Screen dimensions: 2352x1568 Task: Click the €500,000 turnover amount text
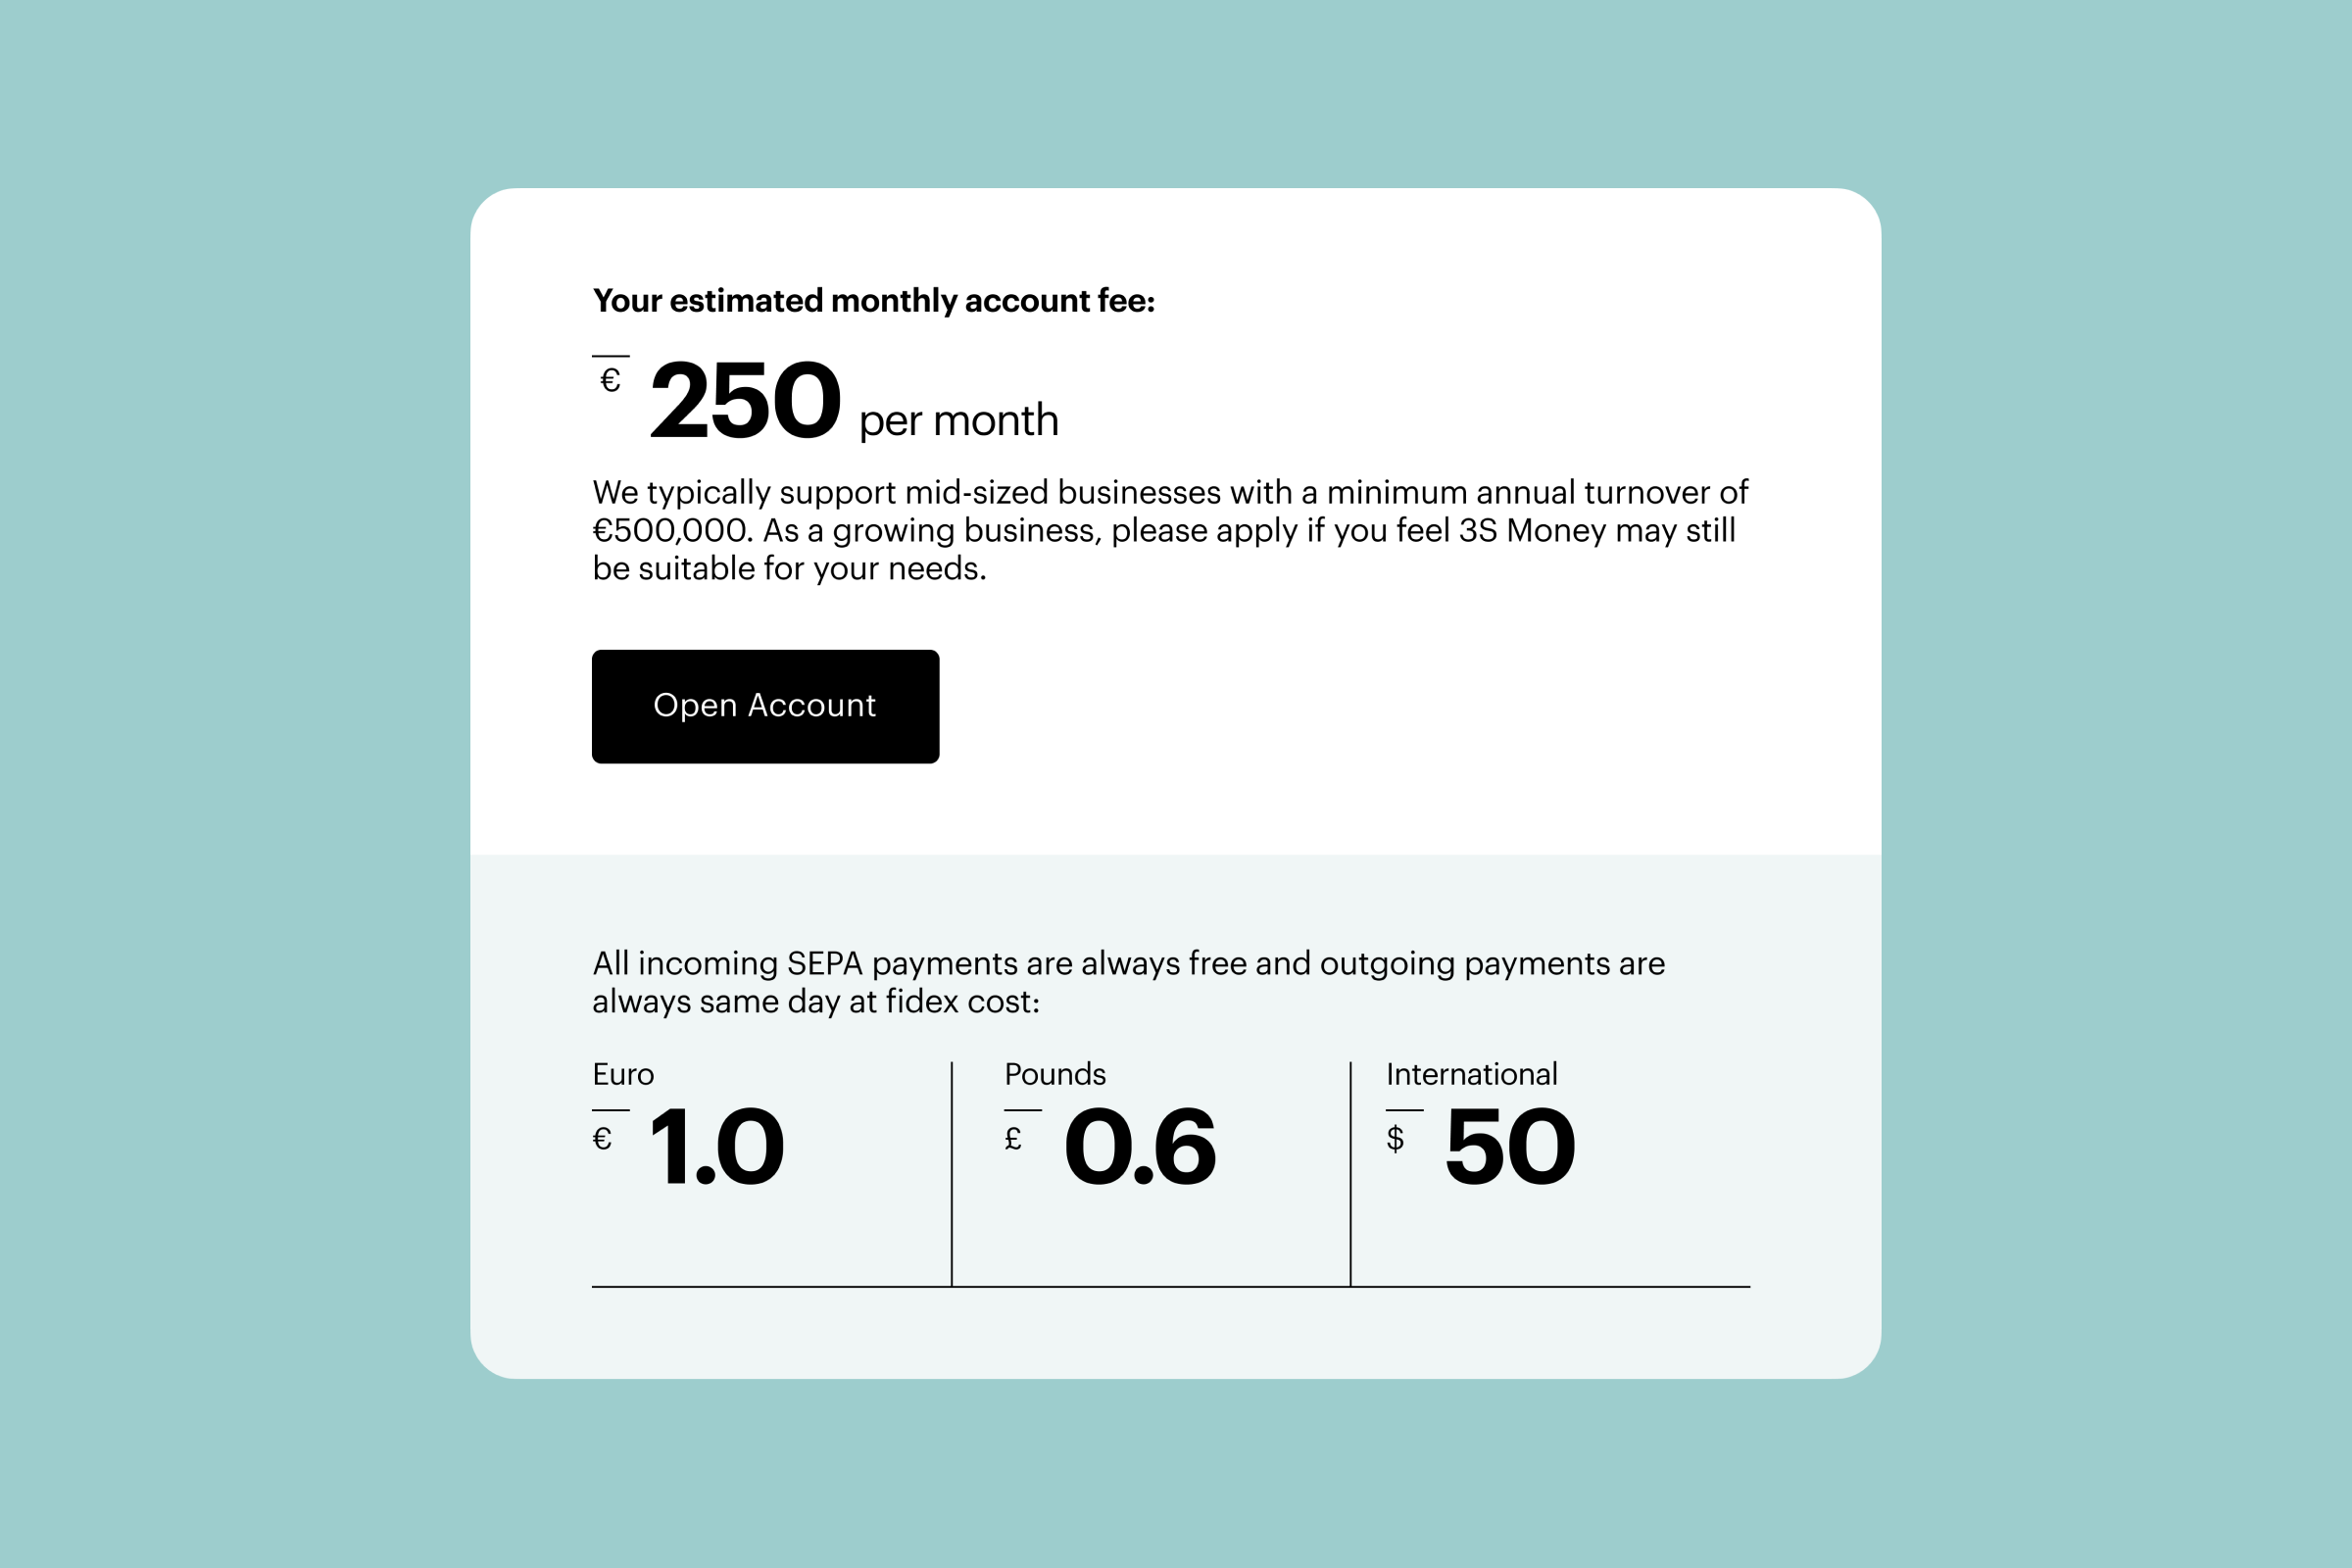coord(672,530)
